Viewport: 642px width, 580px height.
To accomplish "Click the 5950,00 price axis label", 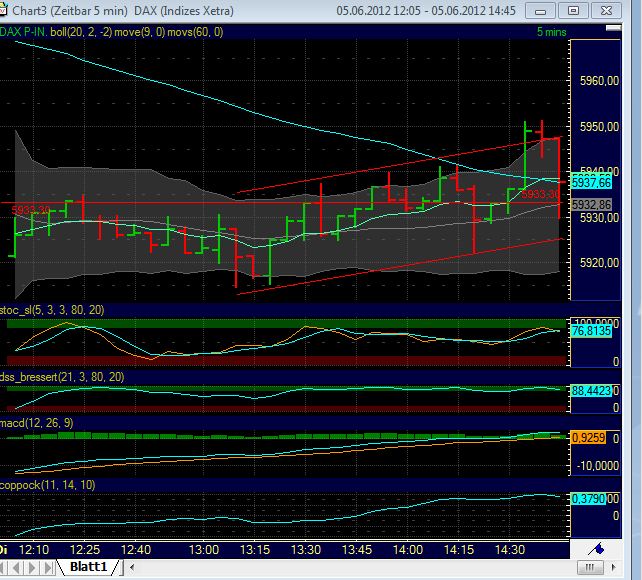I will click(599, 126).
